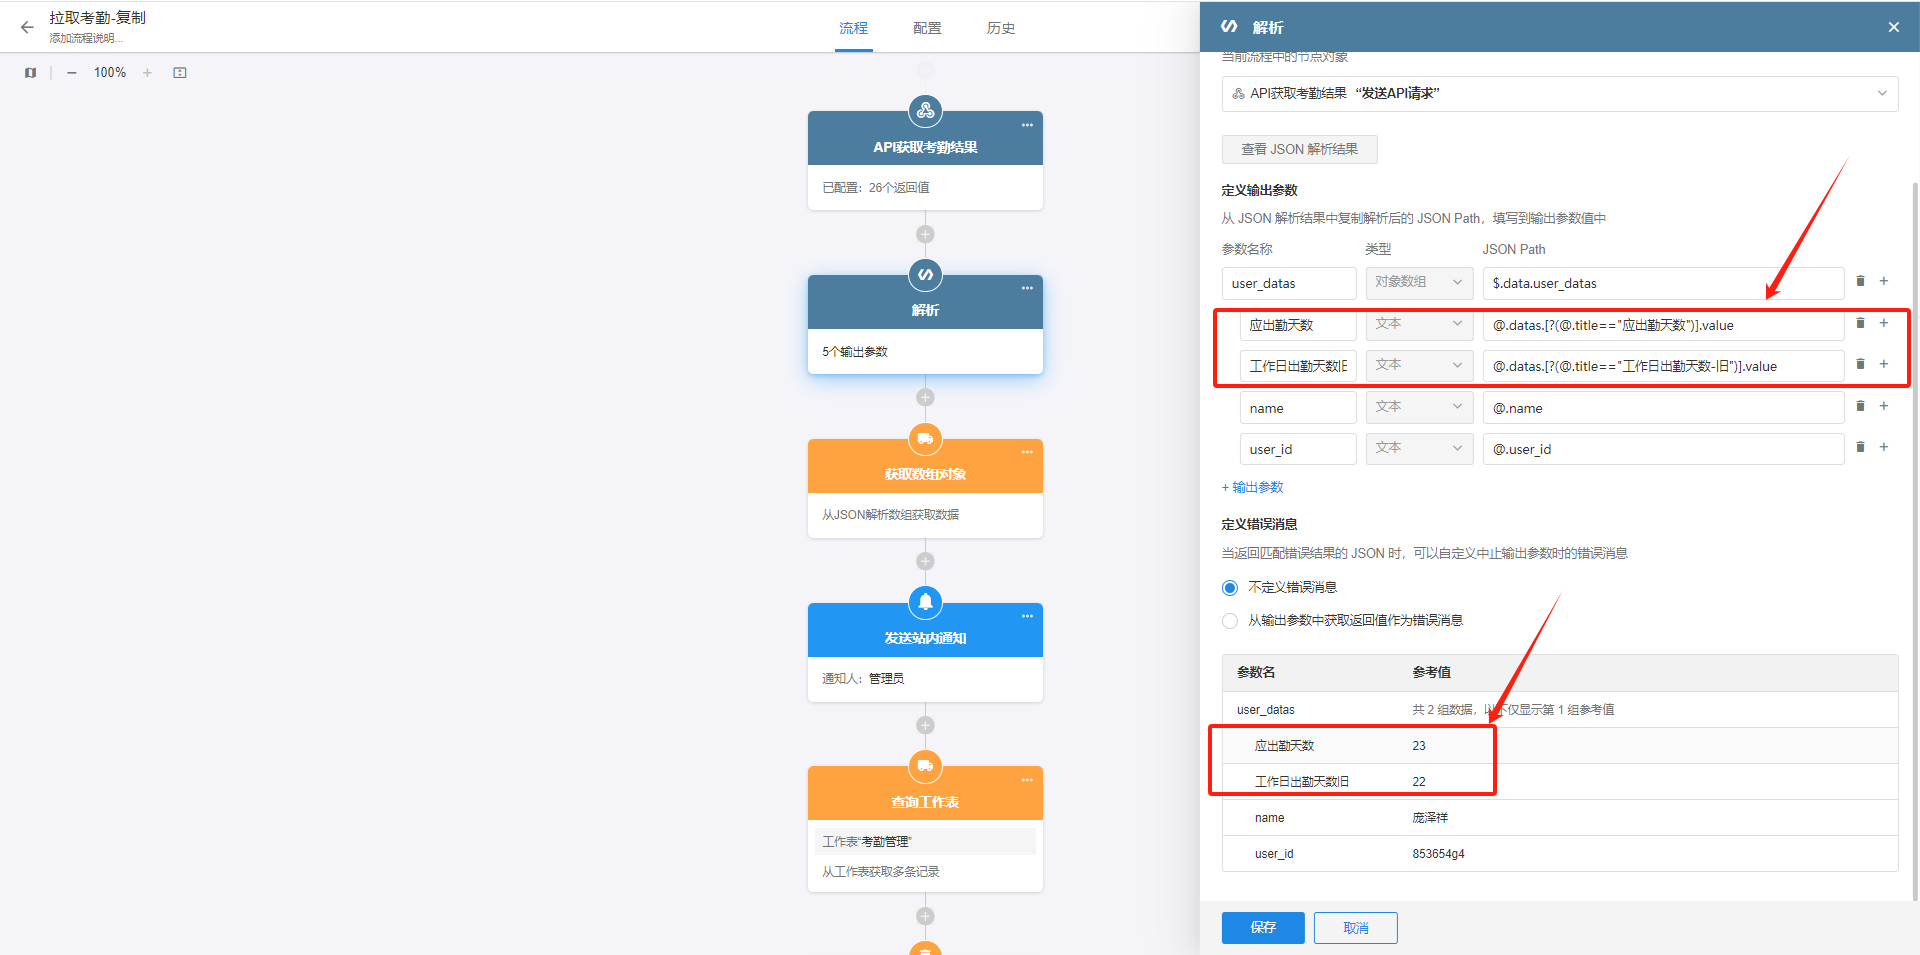Toggle the flow minimap icon
1920x955 pixels.
[x=31, y=73]
